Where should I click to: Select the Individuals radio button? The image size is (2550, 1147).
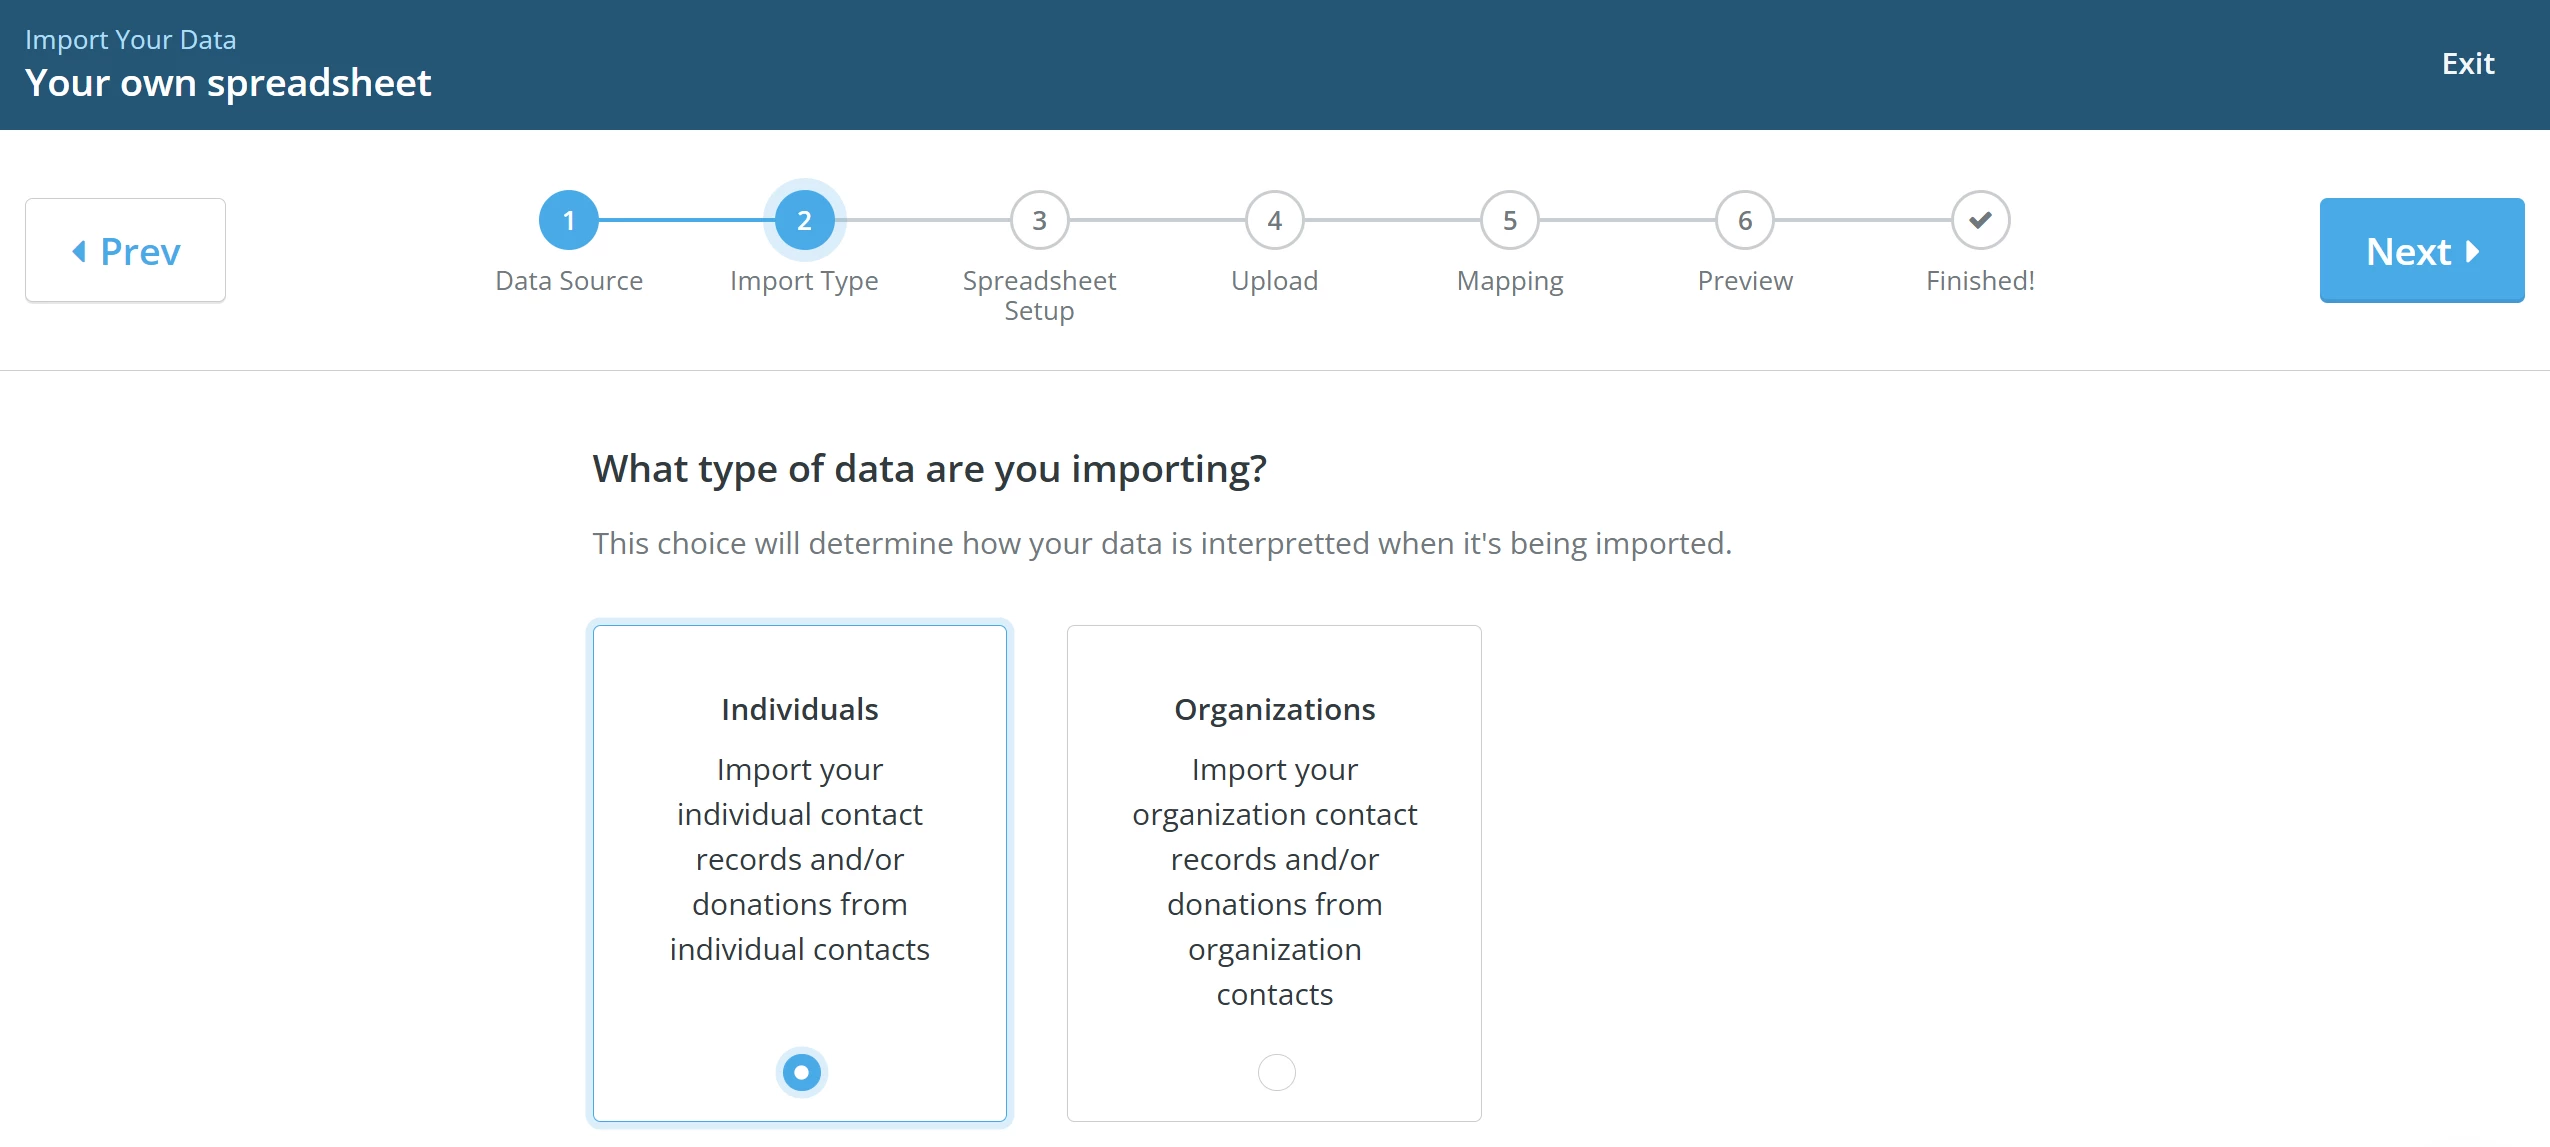800,1072
